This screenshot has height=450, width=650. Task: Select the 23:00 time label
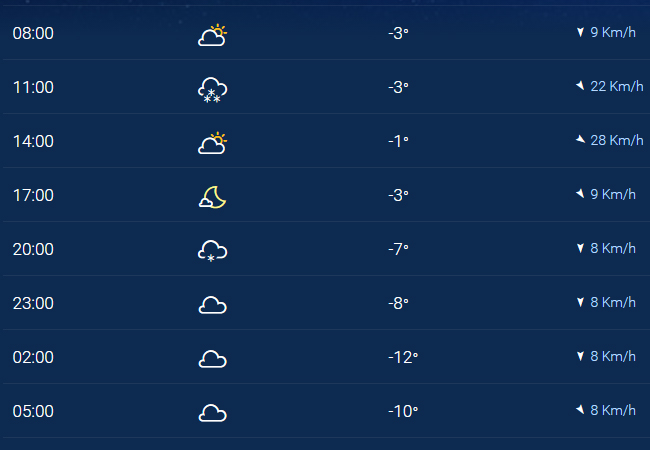[x=33, y=303]
